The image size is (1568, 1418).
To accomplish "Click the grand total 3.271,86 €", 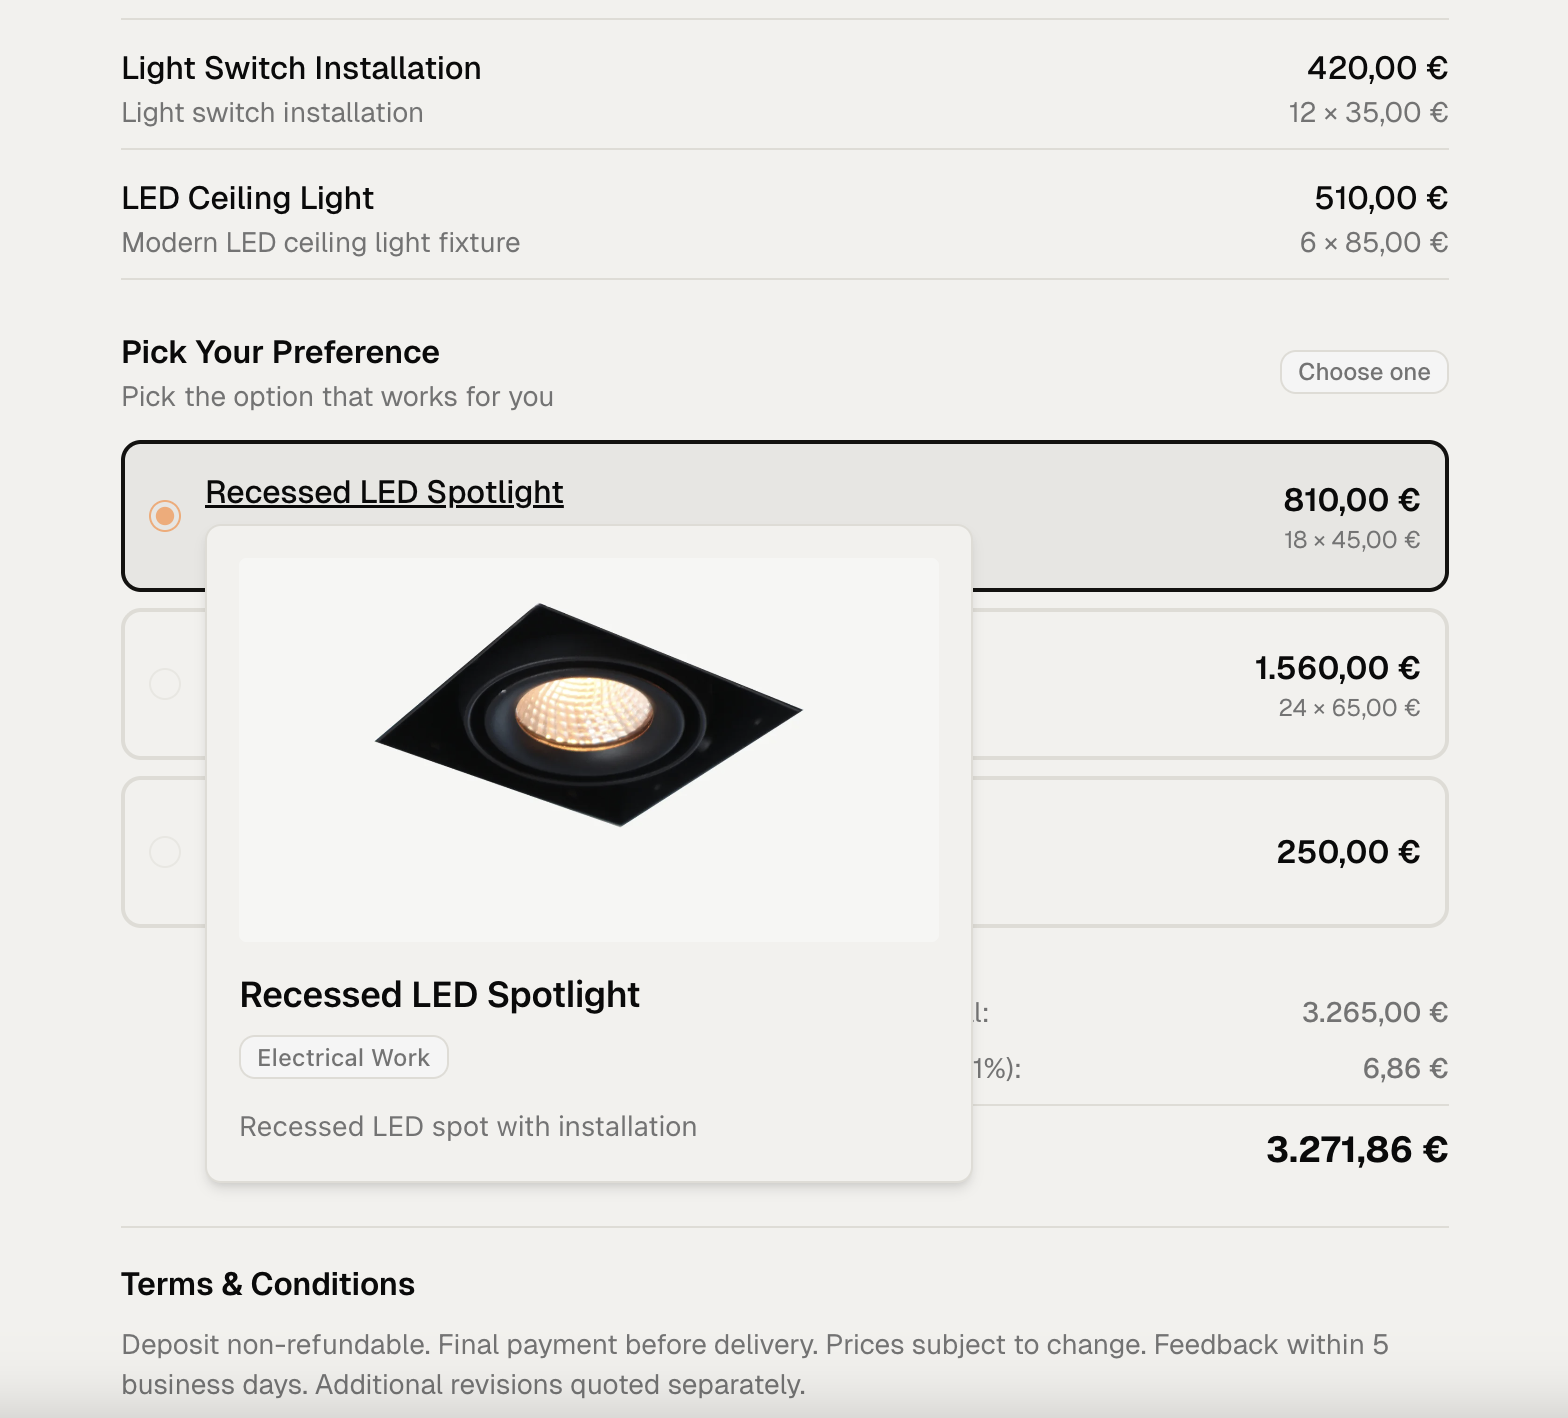I will tap(1356, 1150).
